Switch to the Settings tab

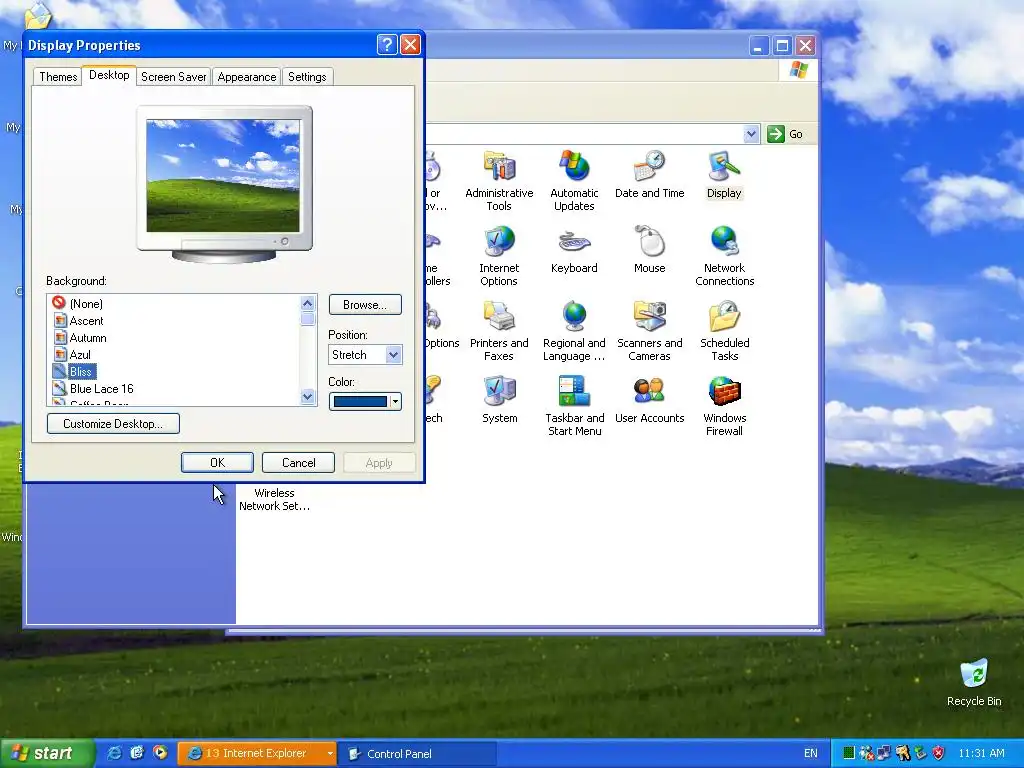(307, 76)
